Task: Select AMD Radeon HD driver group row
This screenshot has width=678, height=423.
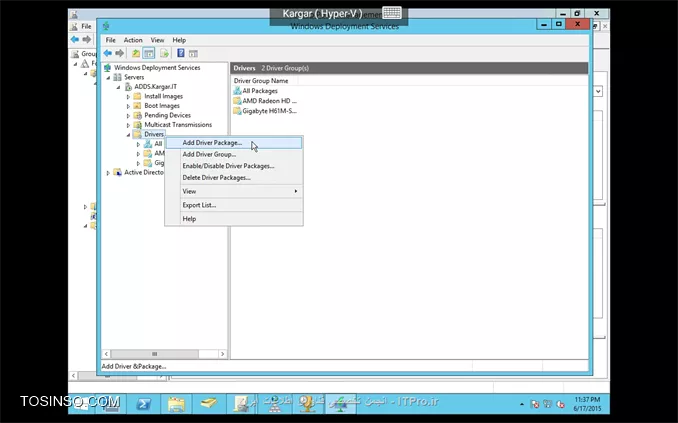Action: [x=265, y=101]
